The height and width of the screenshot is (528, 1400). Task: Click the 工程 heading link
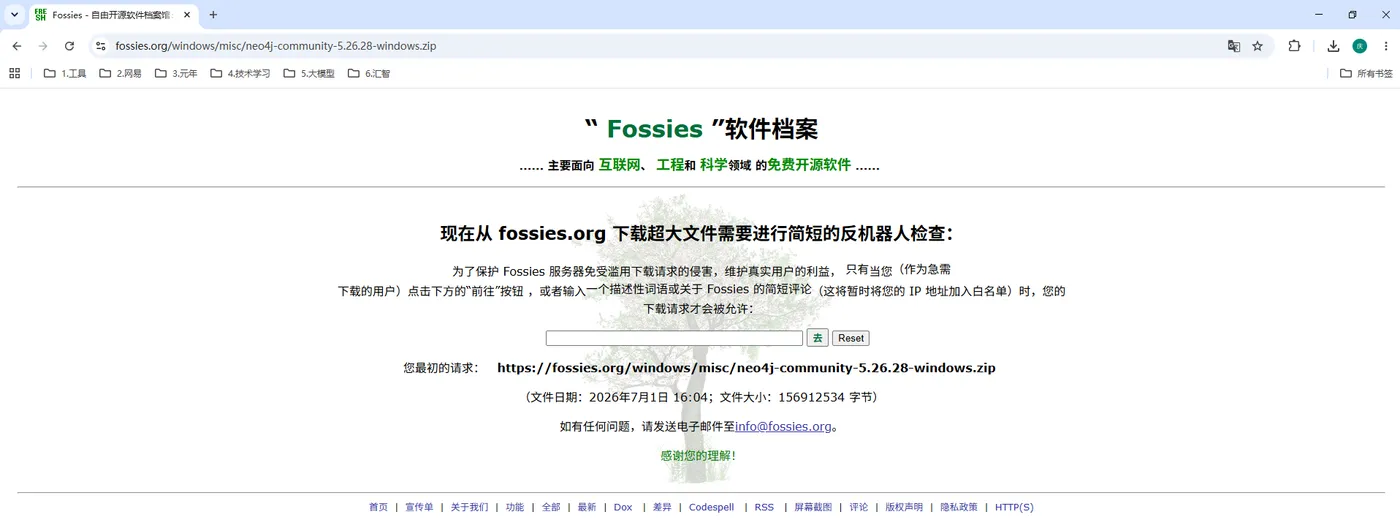tap(670, 165)
